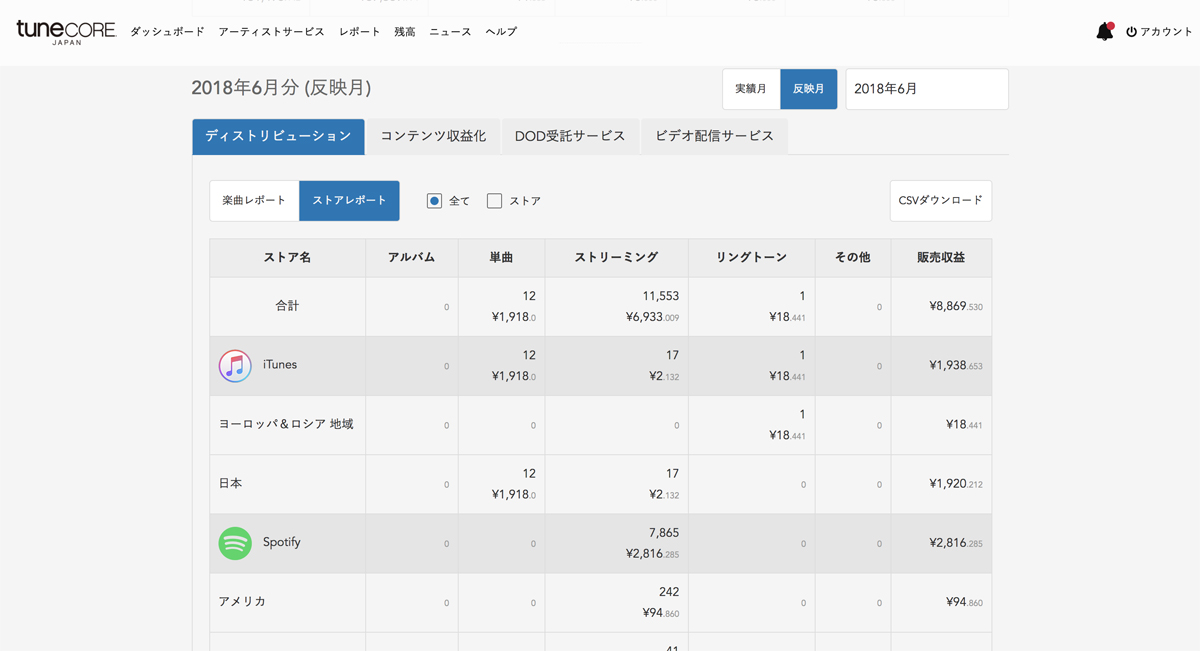Select the 全て radio button
The height and width of the screenshot is (651, 1200).
[434, 201]
